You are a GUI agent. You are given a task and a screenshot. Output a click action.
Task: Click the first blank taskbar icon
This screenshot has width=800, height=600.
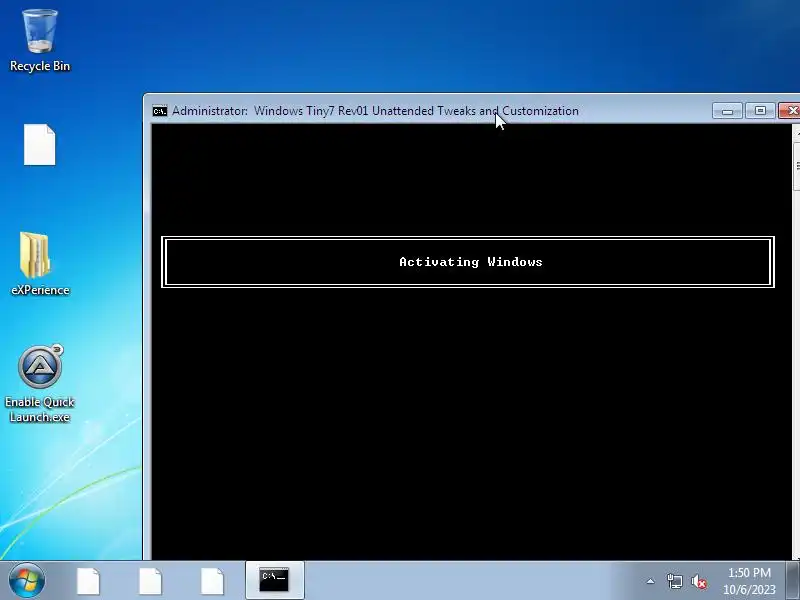pos(89,581)
